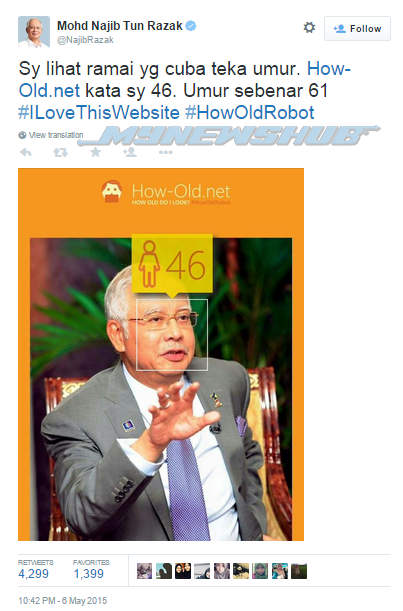This screenshot has height=611, width=403.
Task: Follow Mohd Najib Tun Razak
Action: tap(357, 28)
